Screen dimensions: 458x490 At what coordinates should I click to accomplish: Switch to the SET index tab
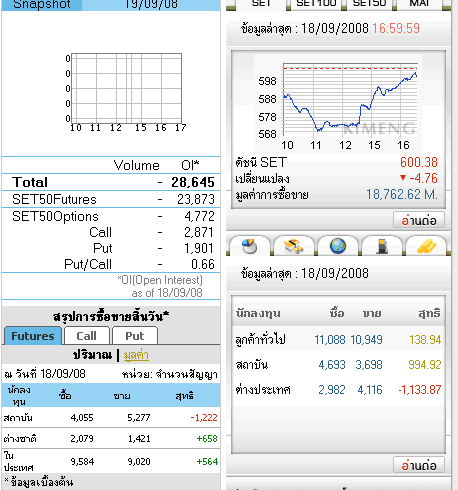tap(261, 4)
